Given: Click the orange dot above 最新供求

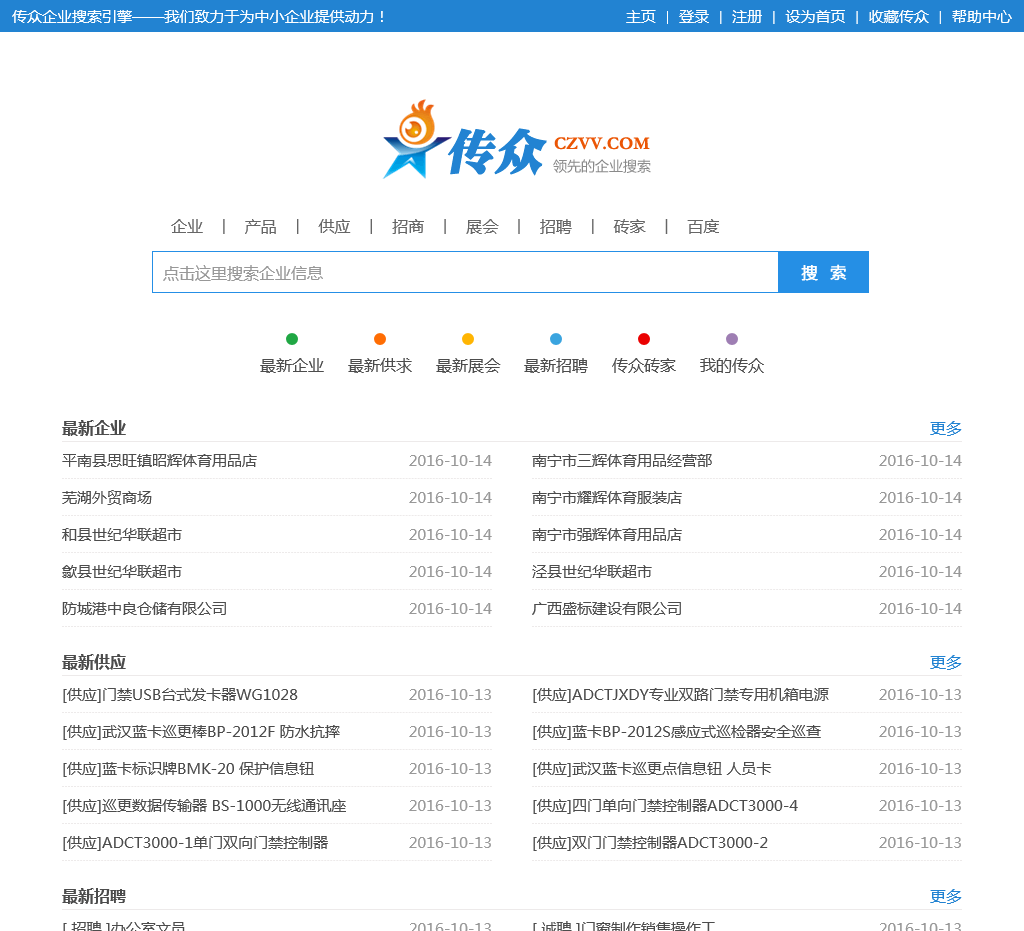Looking at the screenshot, I should (x=380, y=339).
